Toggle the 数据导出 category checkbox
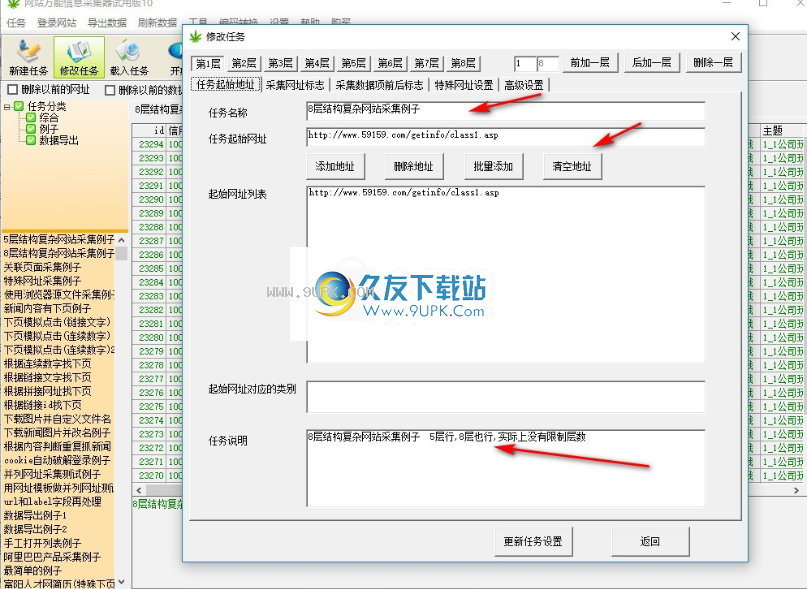This screenshot has height=589, width=807. click(x=31, y=140)
